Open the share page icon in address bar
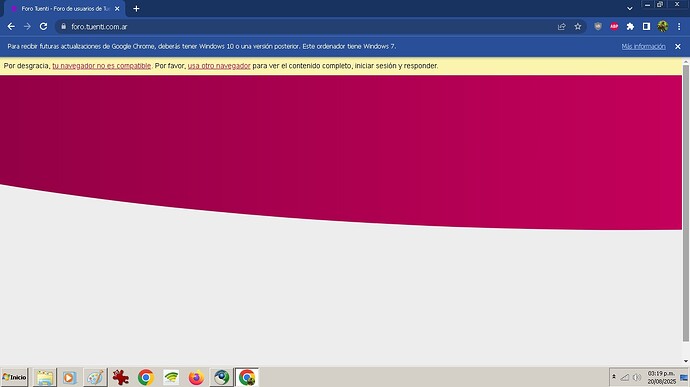 pos(562,26)
